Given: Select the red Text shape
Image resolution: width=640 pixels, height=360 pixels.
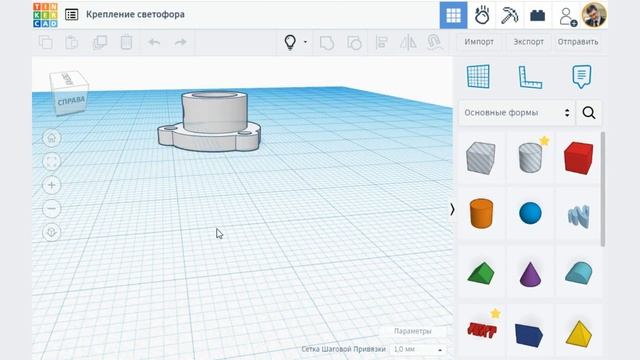Looking at the screenshot, I should (482, 330).
